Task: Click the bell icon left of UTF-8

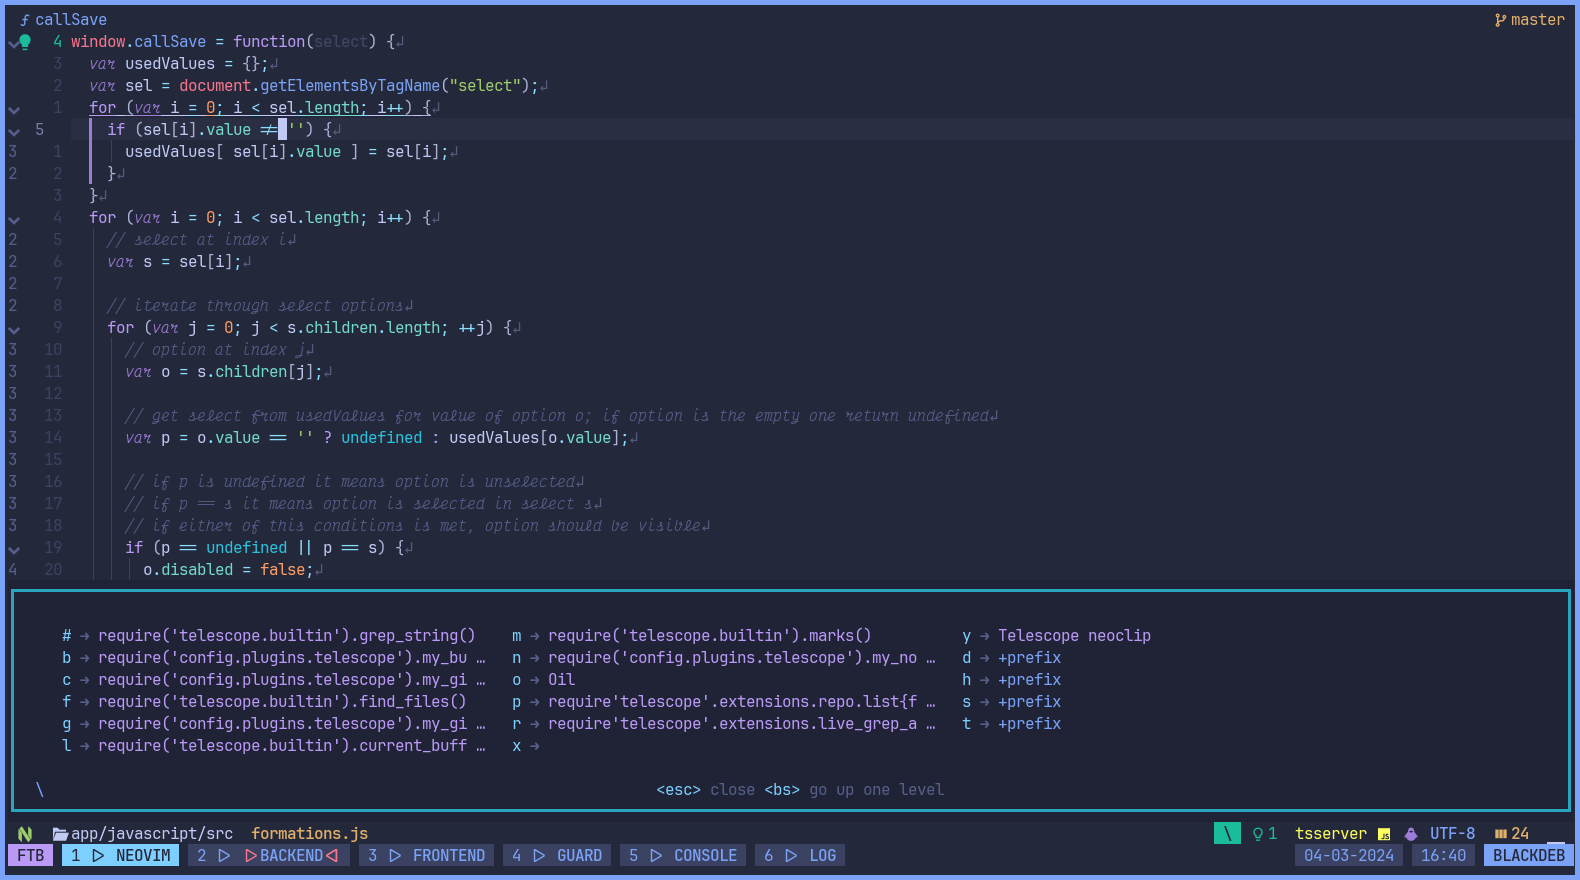Action: pyautogui.click(x=1411, y=834)
